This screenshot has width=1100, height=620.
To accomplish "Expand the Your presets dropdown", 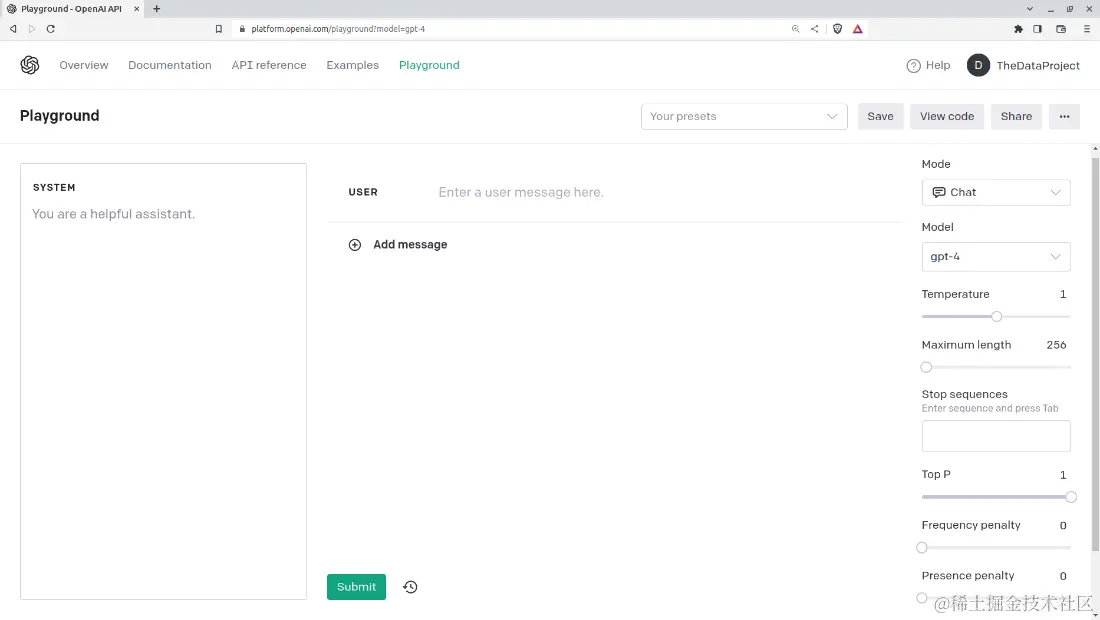I will tap(744, 116).
